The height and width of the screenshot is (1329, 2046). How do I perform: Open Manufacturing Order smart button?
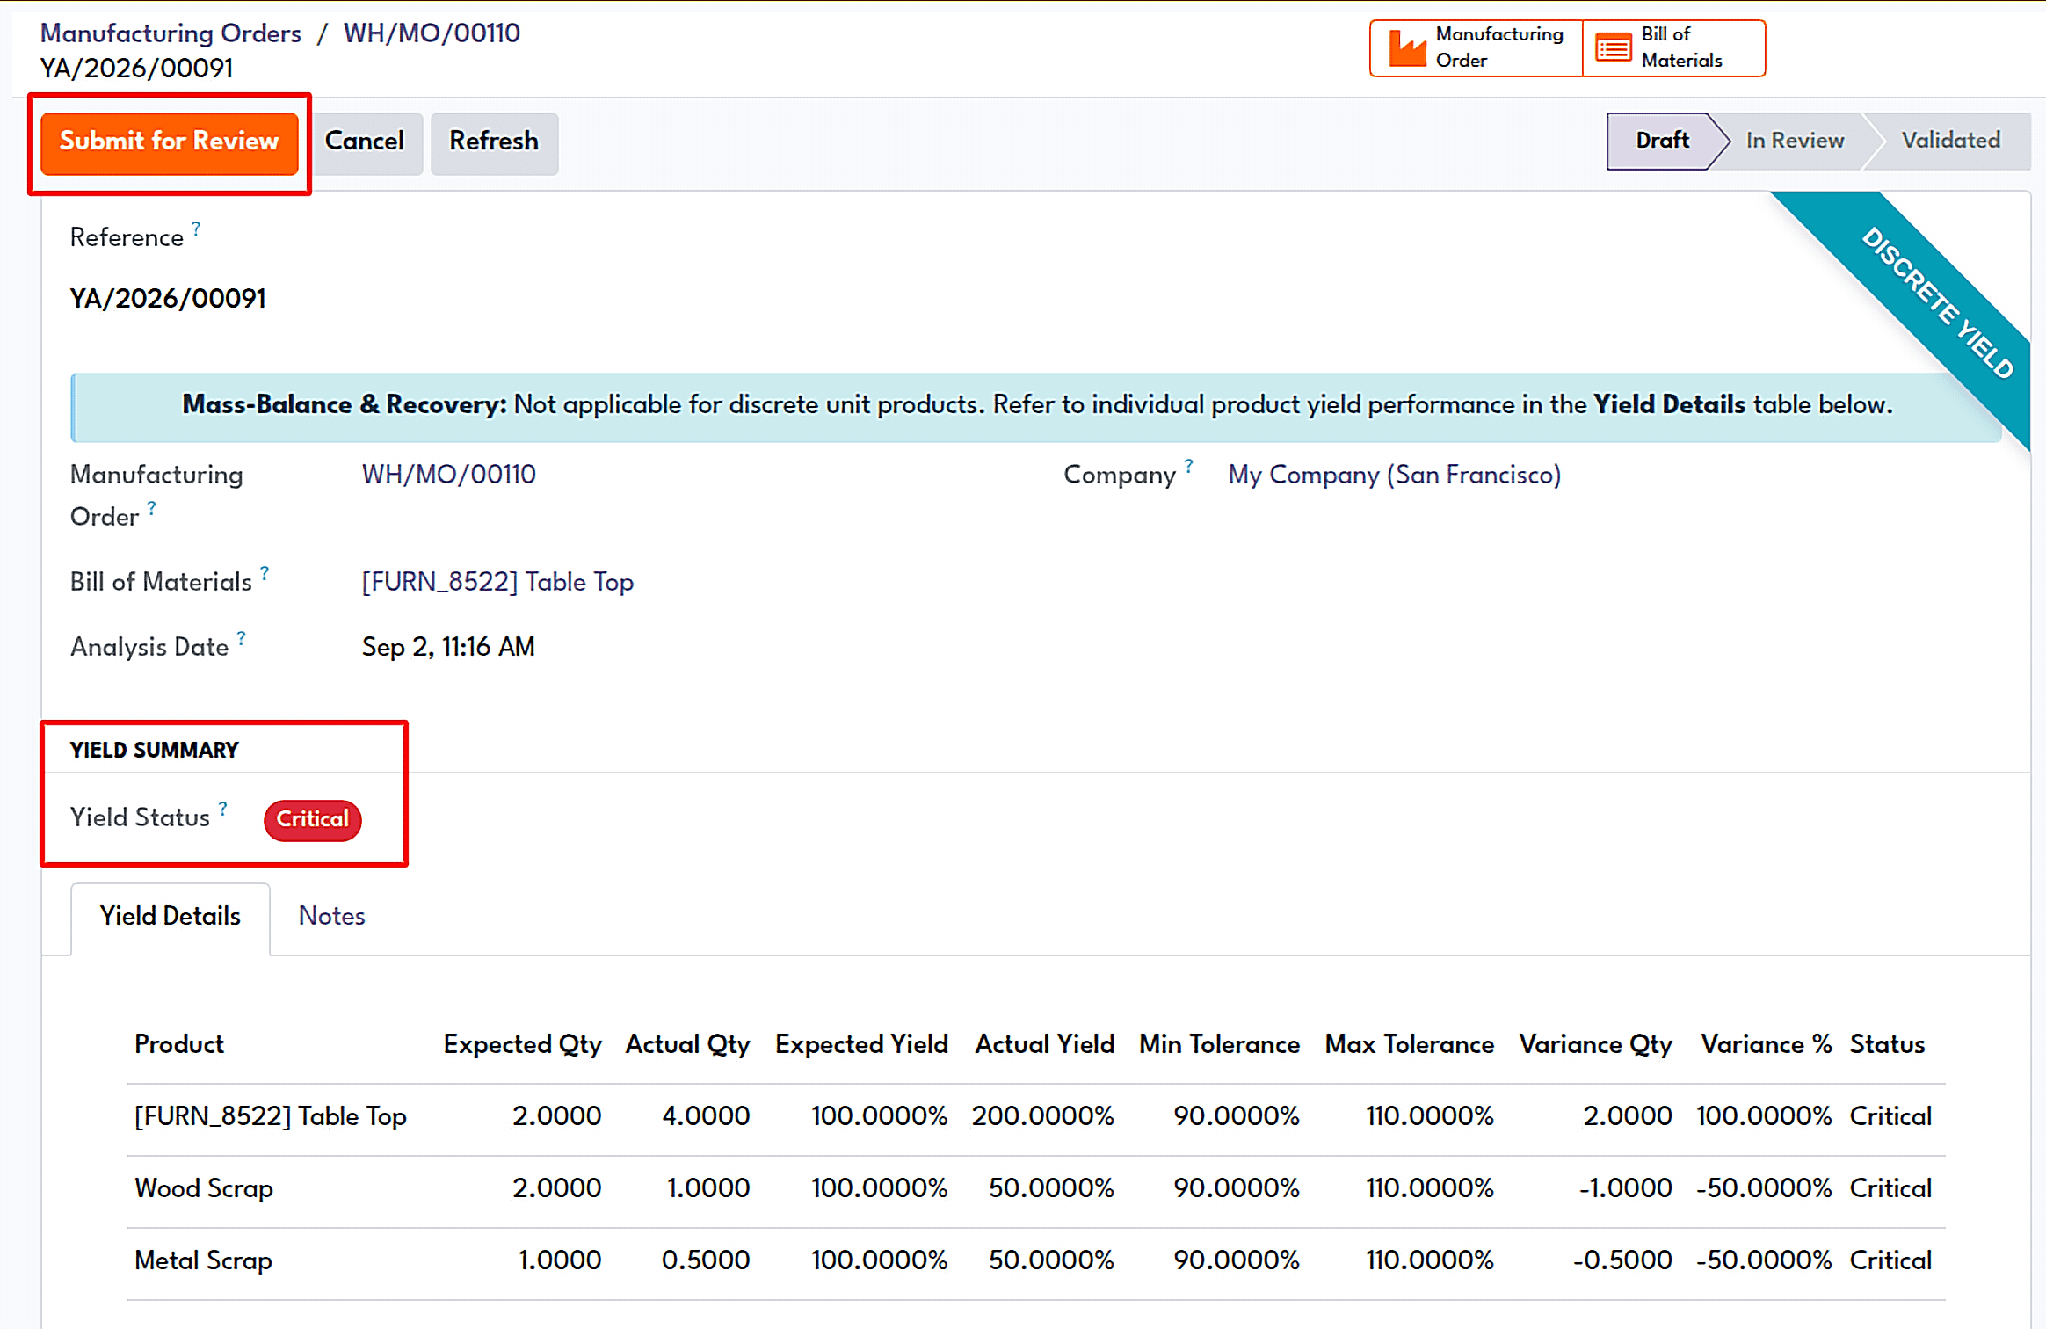coord(1476,47)
